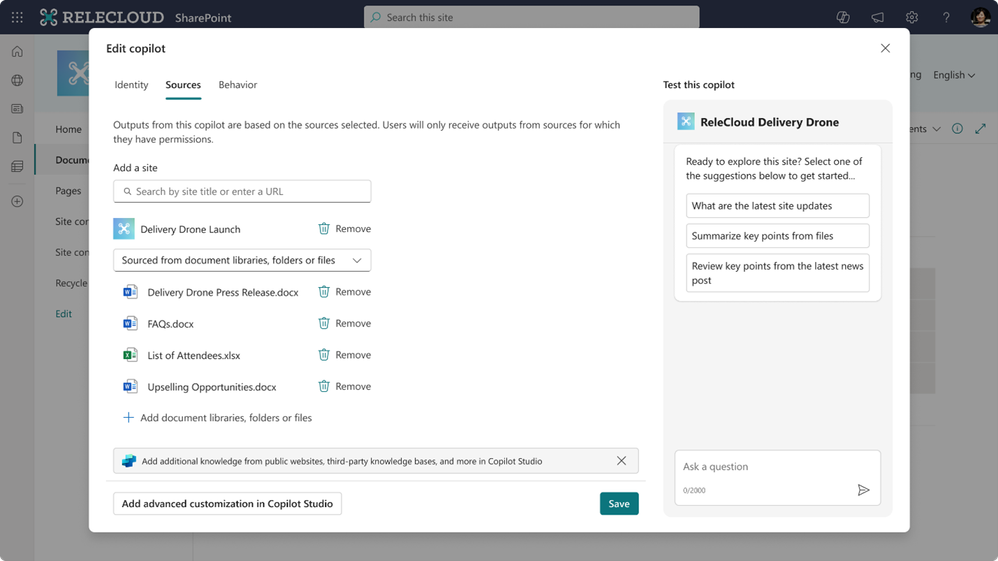Open the English language dropdown
998x561 pixels.
point(953,75)
